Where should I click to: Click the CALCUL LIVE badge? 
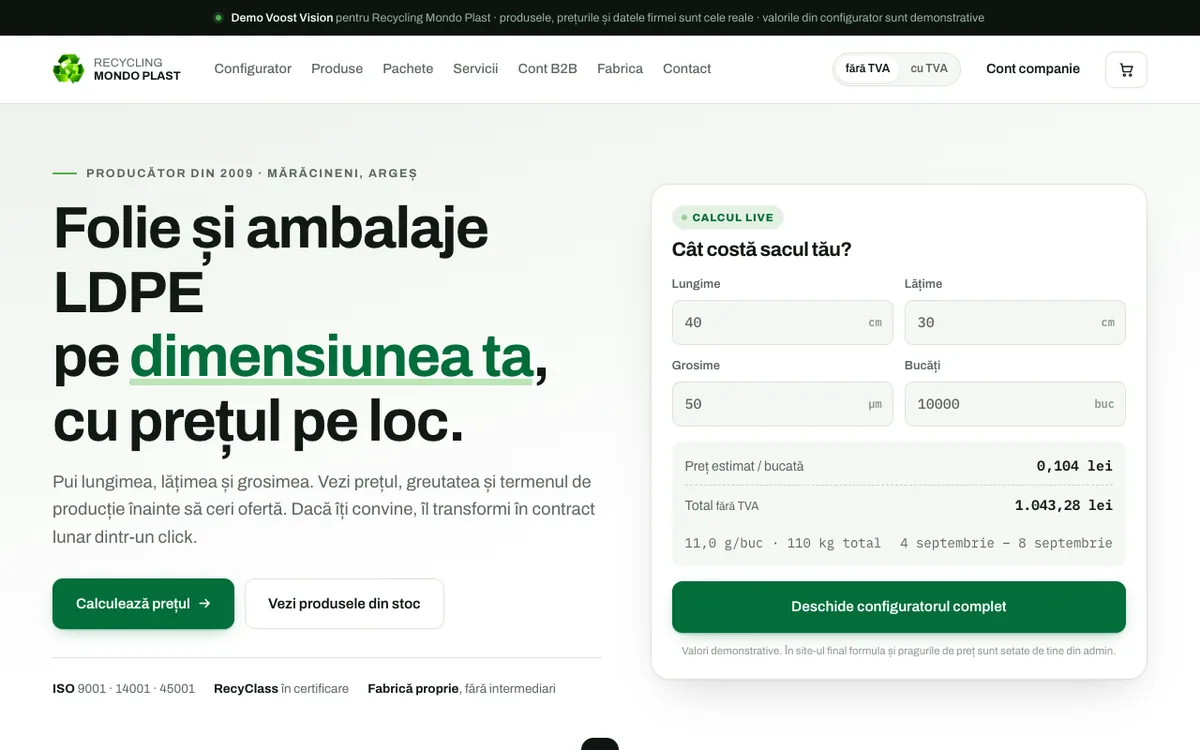point(727,218)
